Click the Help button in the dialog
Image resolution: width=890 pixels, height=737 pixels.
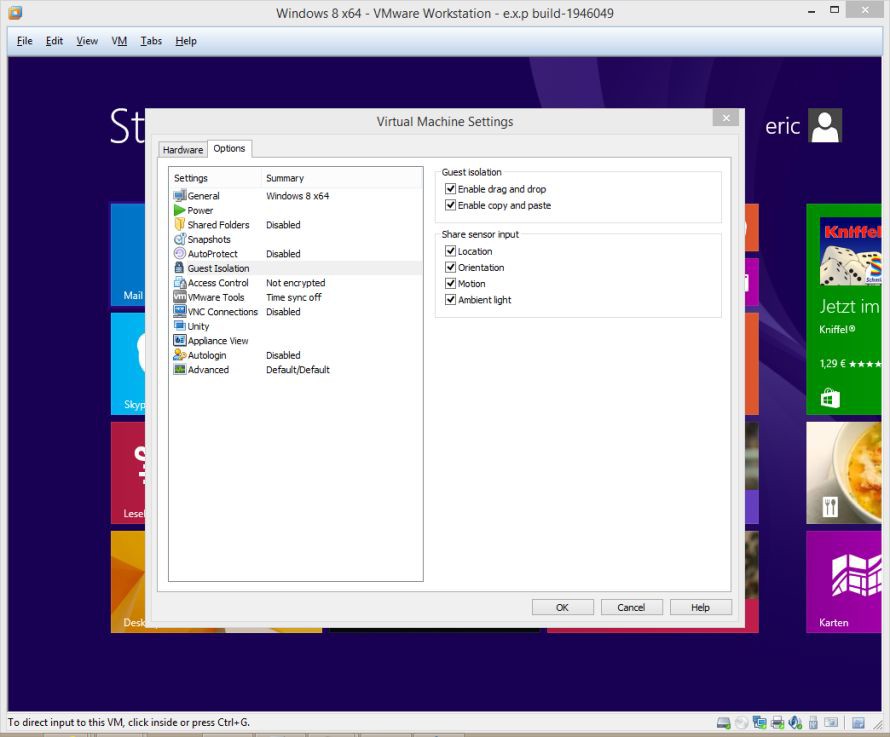[700, 608]
